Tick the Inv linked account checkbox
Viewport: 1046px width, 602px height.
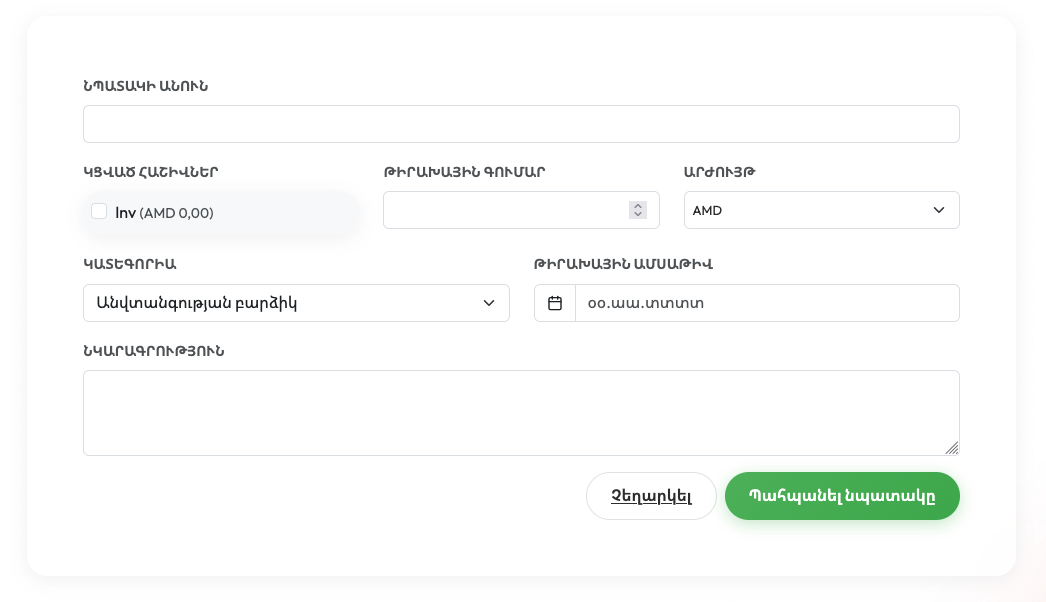tap(99, 211)
